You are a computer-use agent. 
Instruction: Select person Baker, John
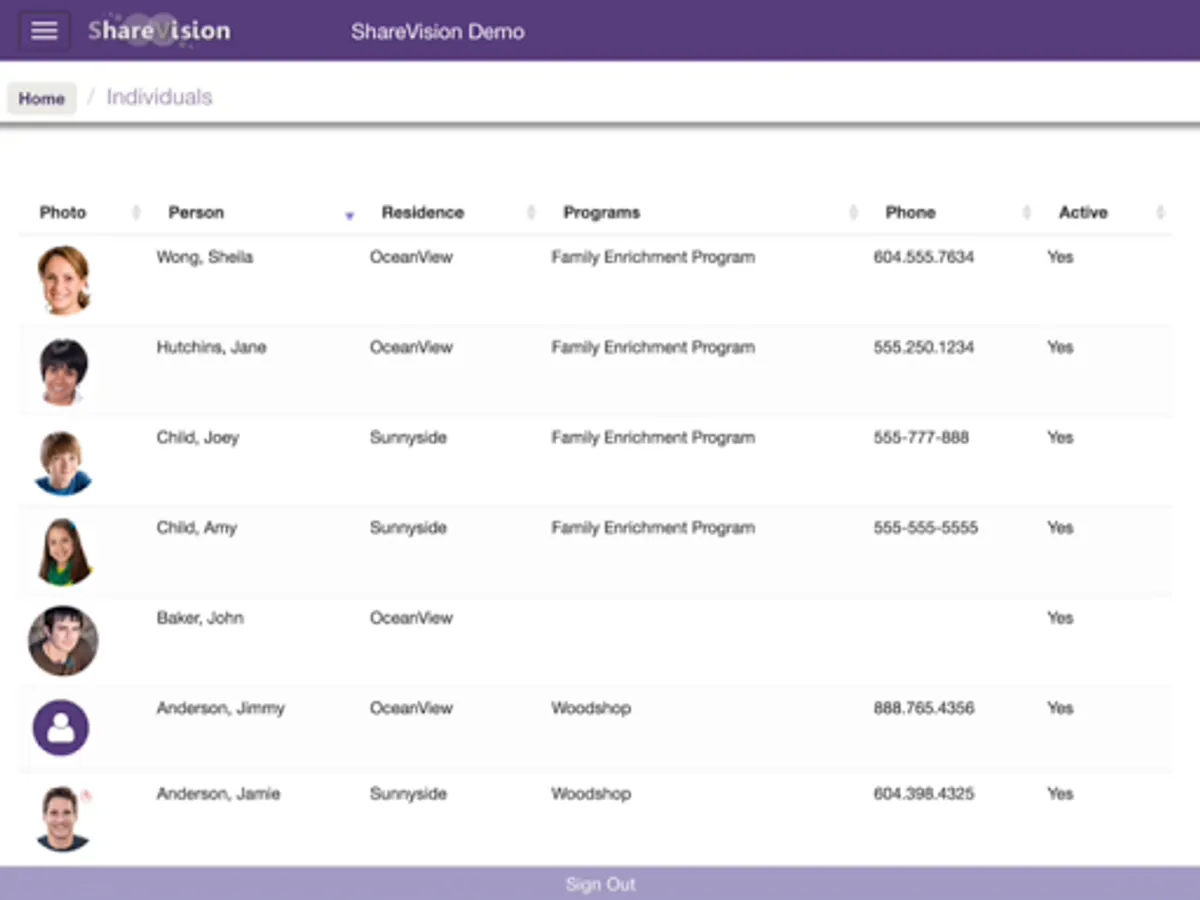(x=200, y=617)
